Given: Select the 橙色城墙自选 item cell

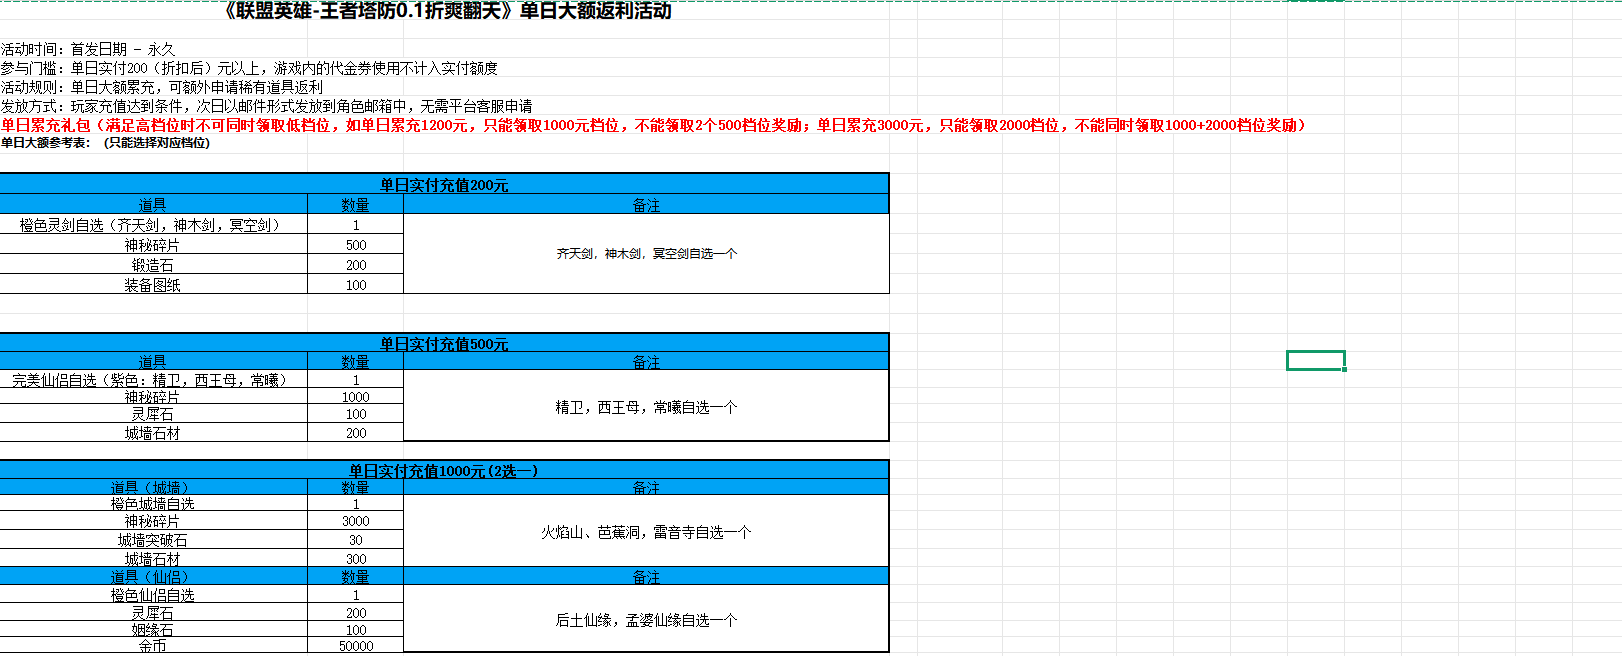Looking at the screenshot, I should point(153,504).
